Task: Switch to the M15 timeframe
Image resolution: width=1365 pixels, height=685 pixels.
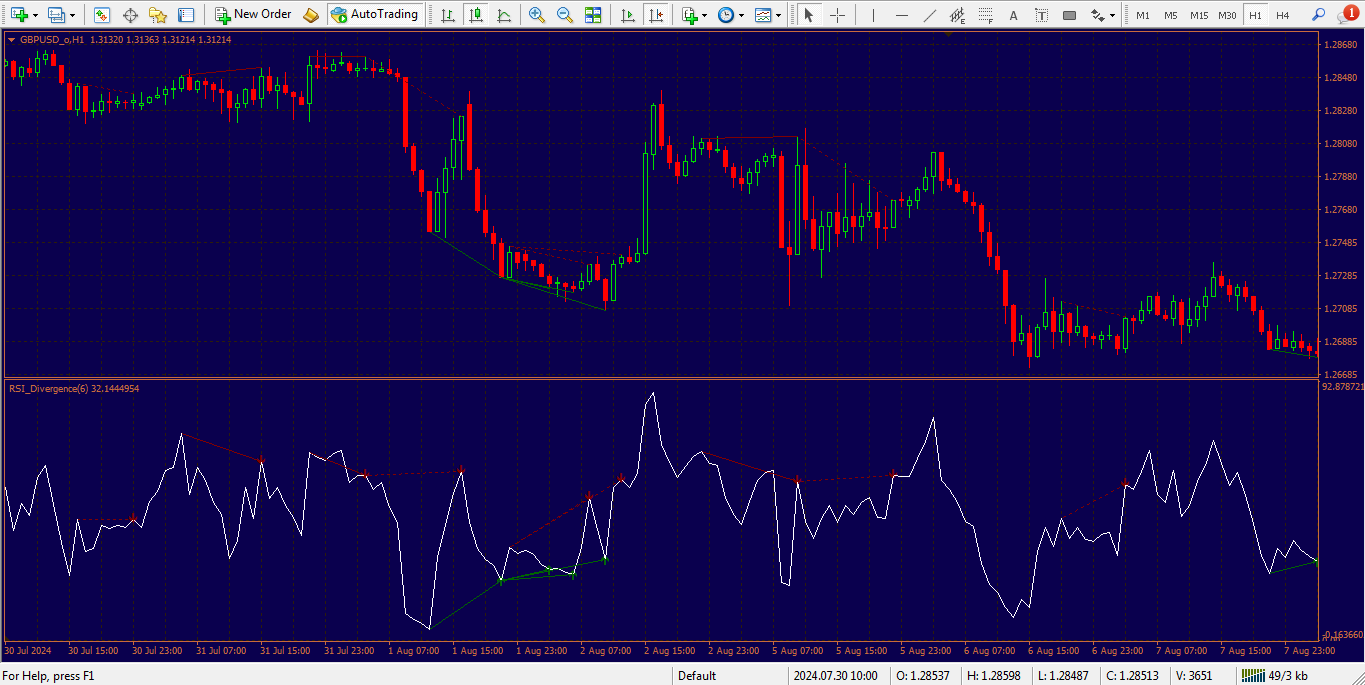Action: point(1199,15)
